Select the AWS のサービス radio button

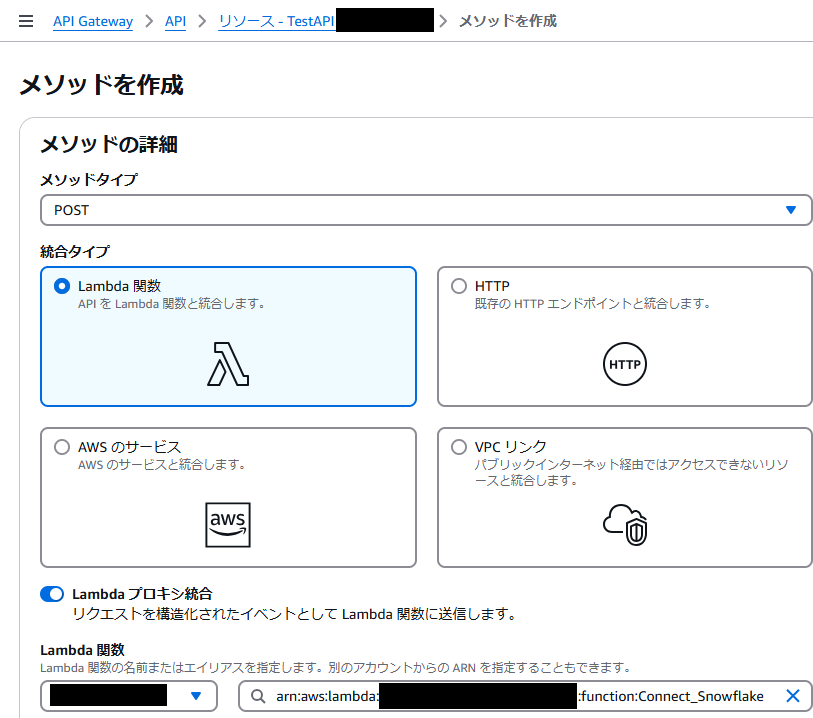(62, 447)
